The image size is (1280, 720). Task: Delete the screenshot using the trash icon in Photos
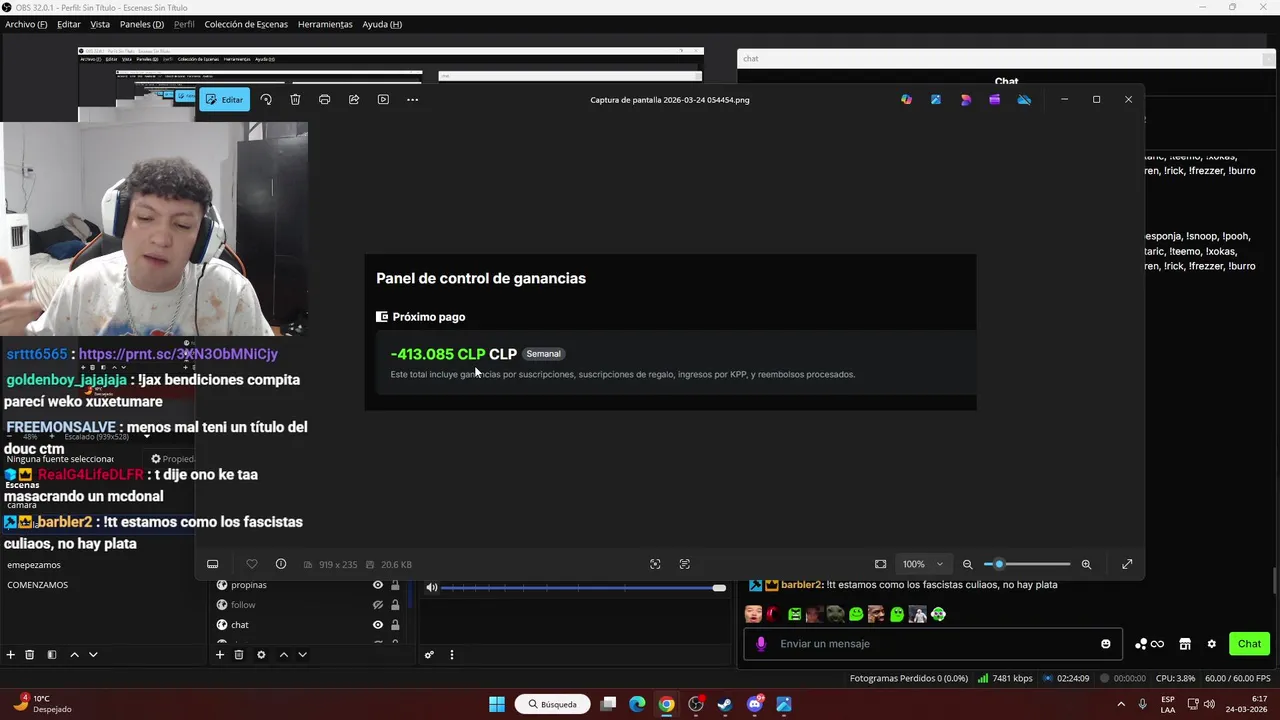click(295, 100)
